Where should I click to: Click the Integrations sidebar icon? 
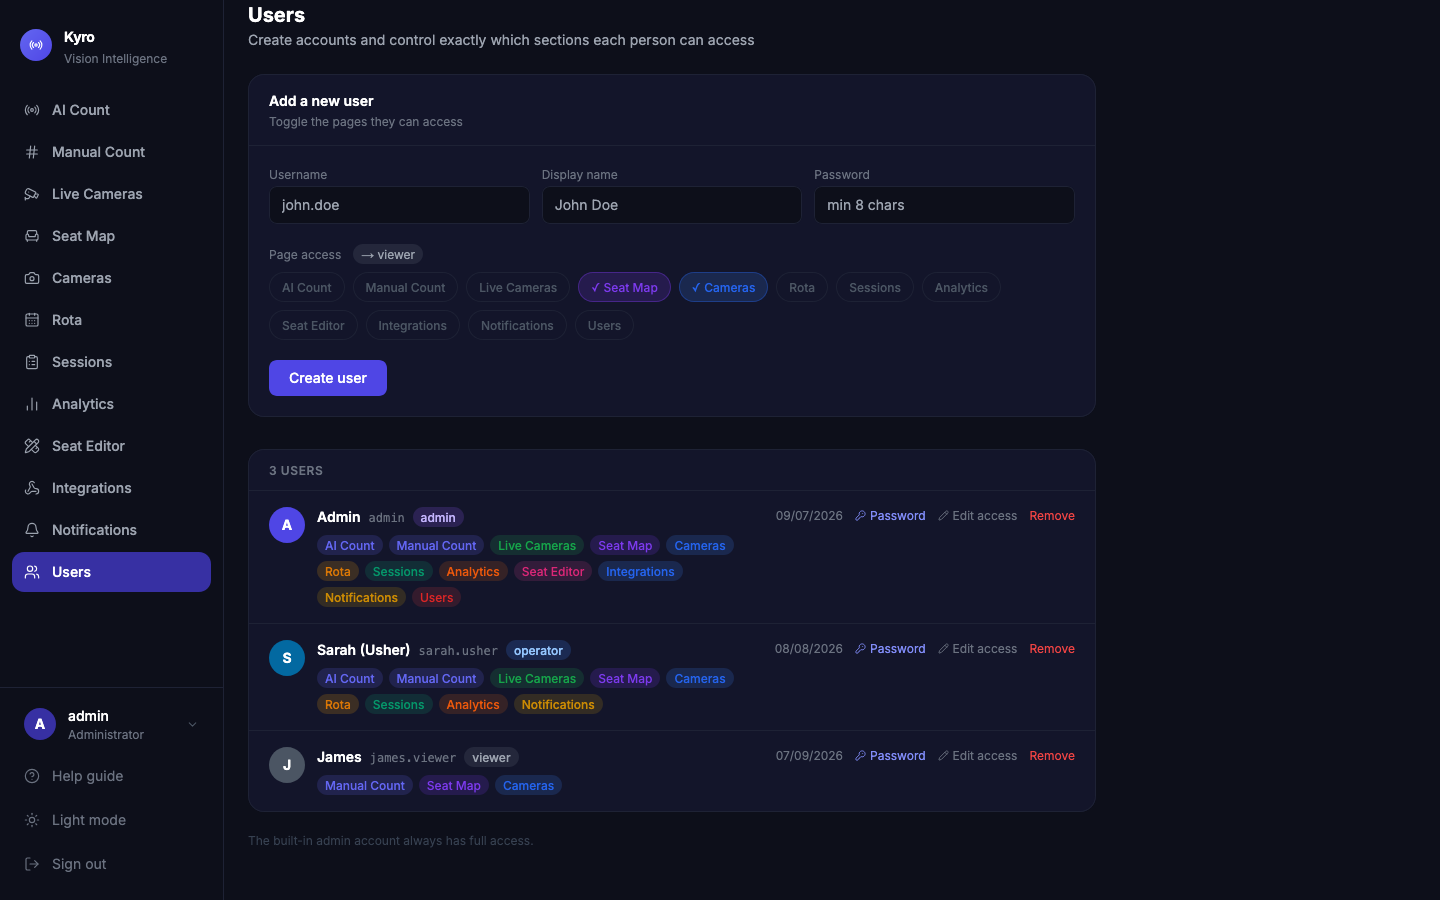[x=32, y=488]
